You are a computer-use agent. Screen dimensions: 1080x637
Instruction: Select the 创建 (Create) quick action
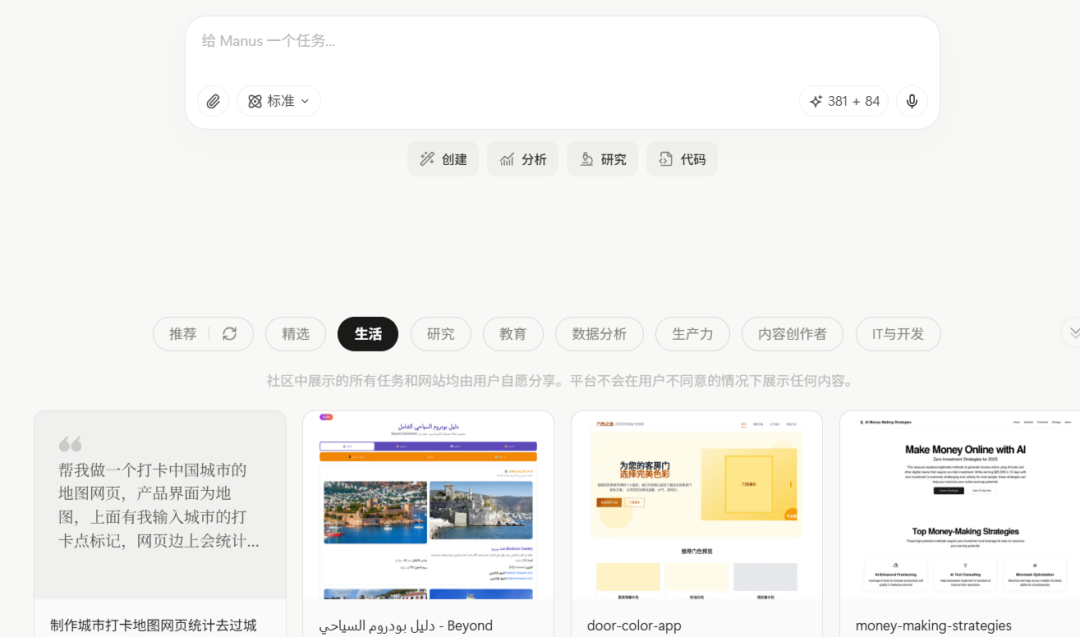click(442, 158)
